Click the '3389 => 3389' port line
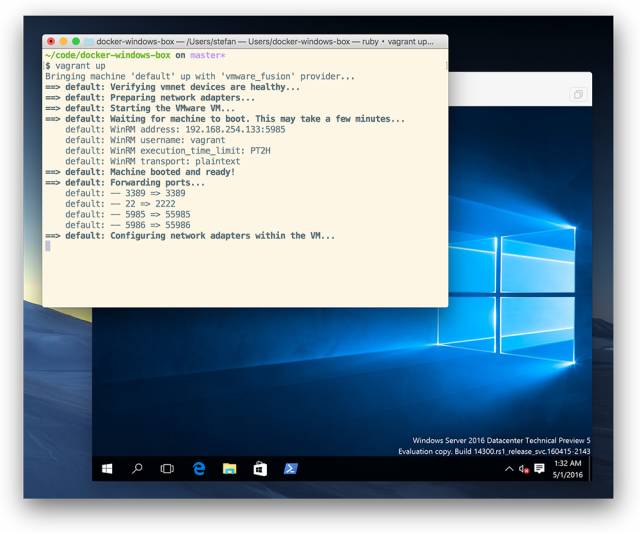 click(125, 193)
